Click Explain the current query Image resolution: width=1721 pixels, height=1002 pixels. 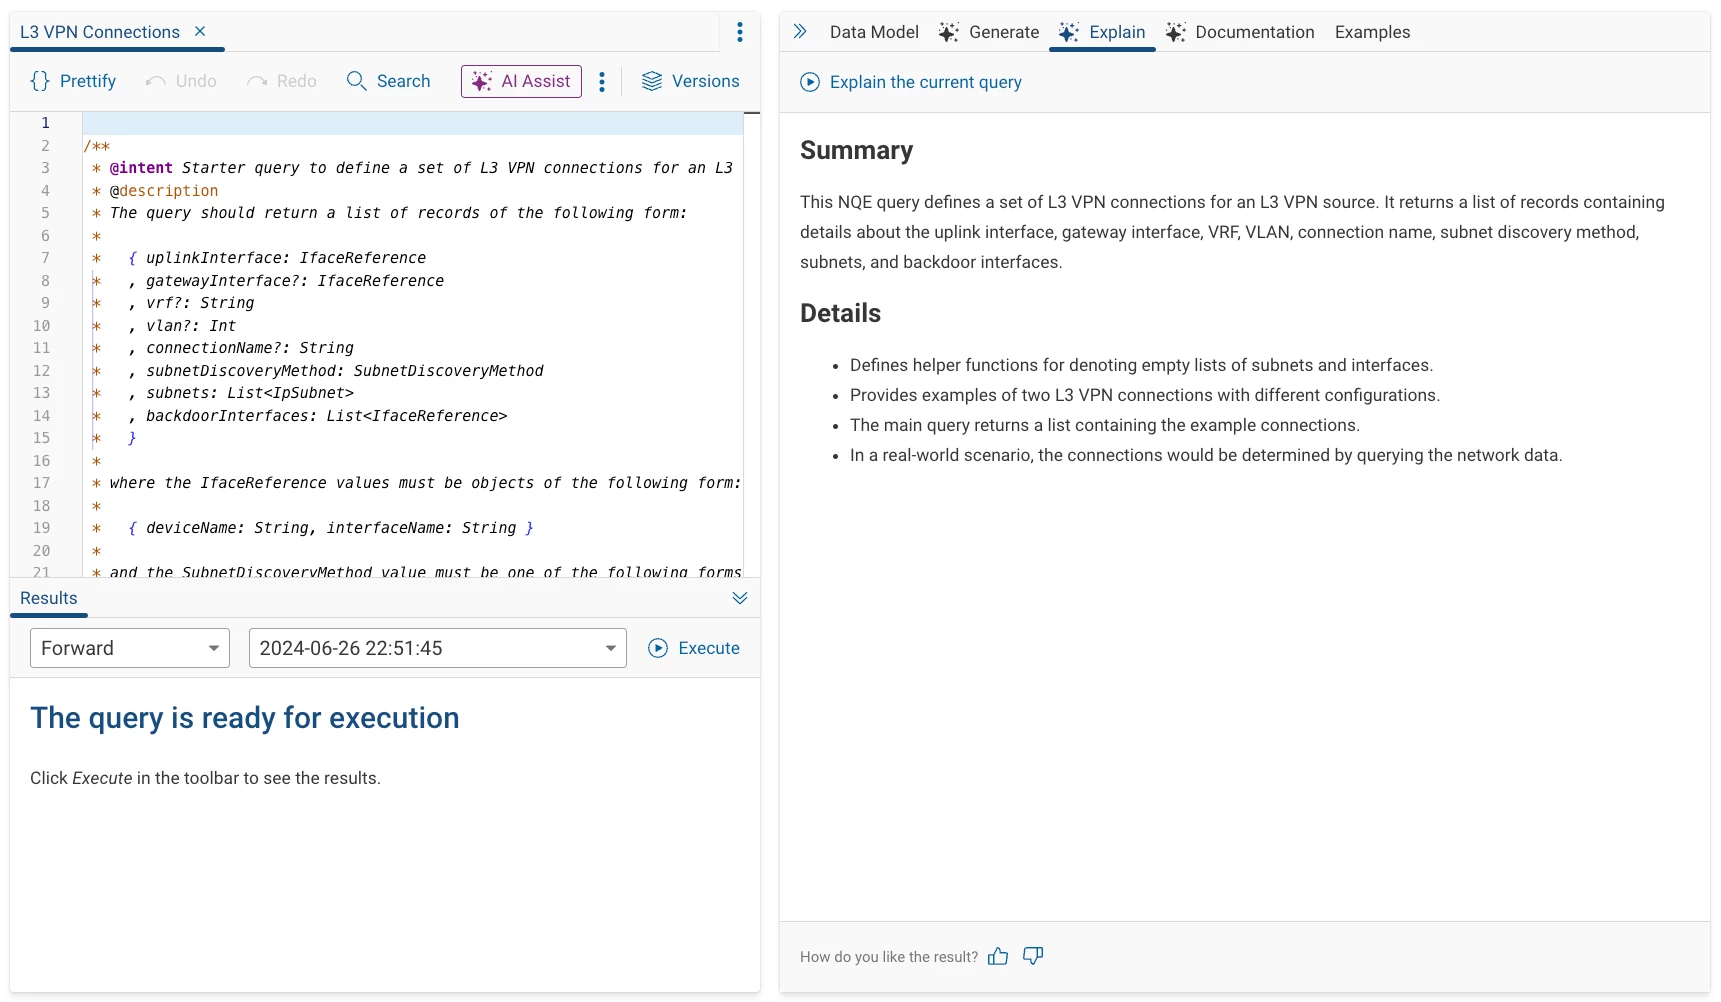pyautogui.click(x=911, y=82)
